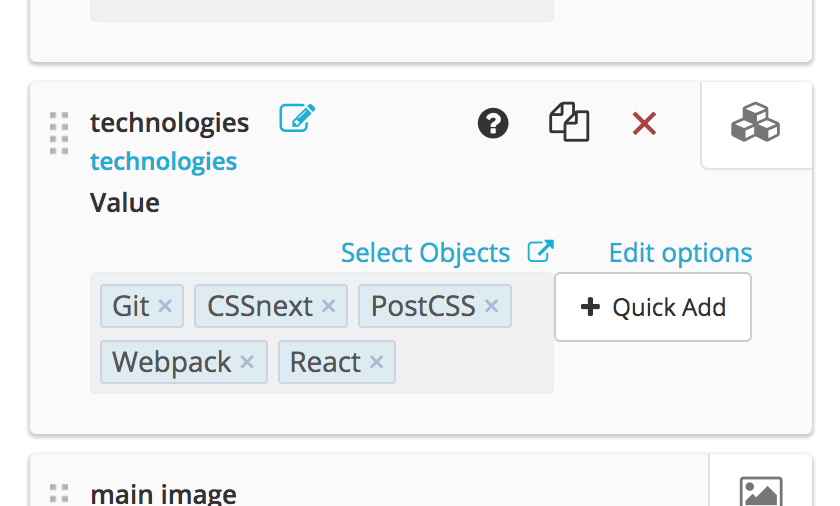Click the Quick Add button

(x=653, y=307)
